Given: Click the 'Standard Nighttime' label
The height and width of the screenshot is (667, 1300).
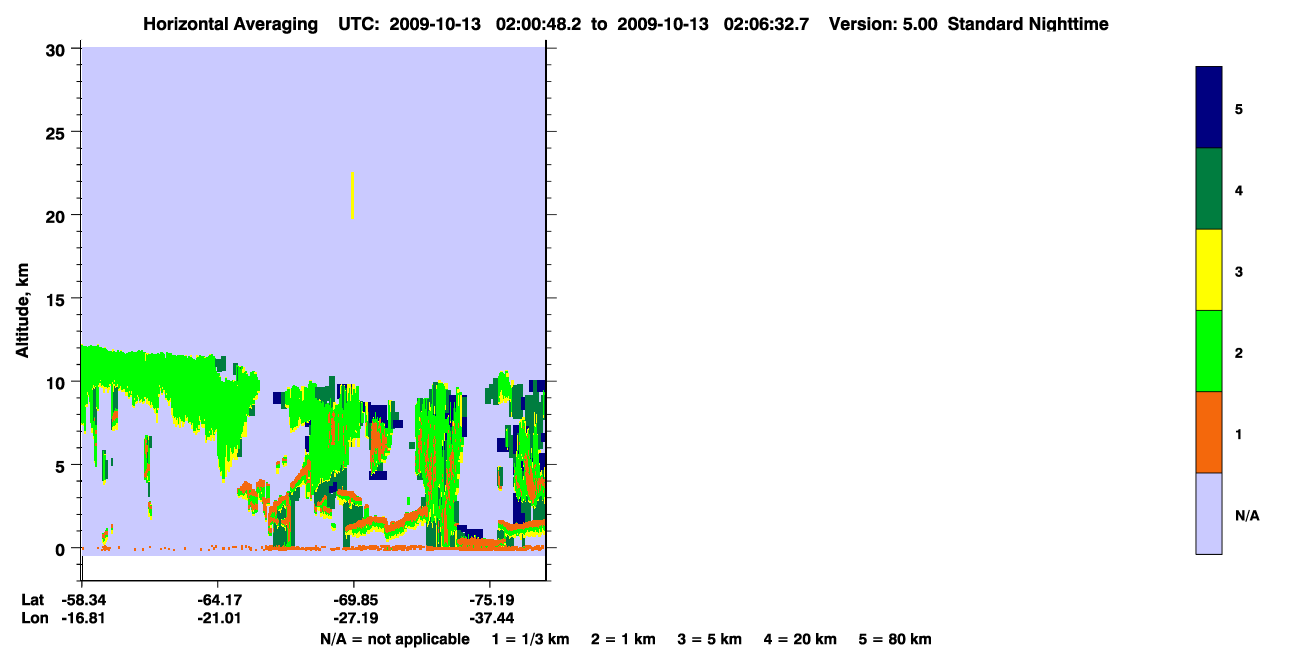Looking at the screenshot, I should click(1028, 24).
